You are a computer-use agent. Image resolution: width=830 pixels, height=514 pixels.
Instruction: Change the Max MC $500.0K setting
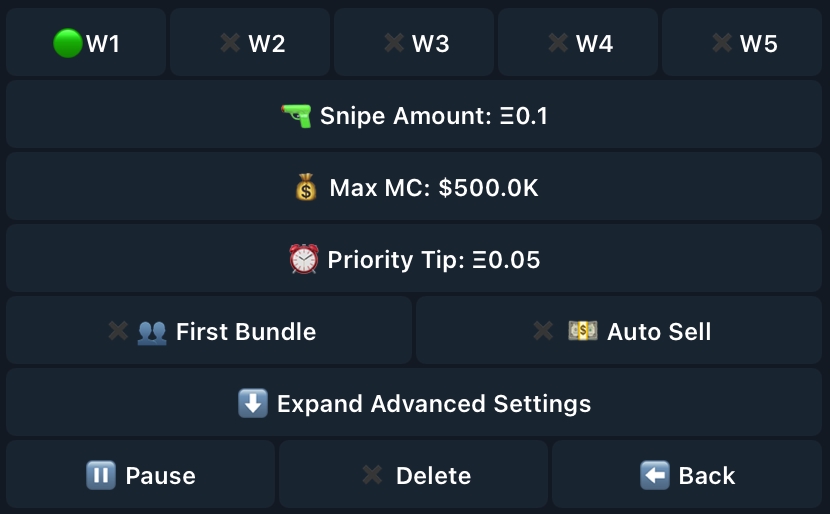pos(414,186)
